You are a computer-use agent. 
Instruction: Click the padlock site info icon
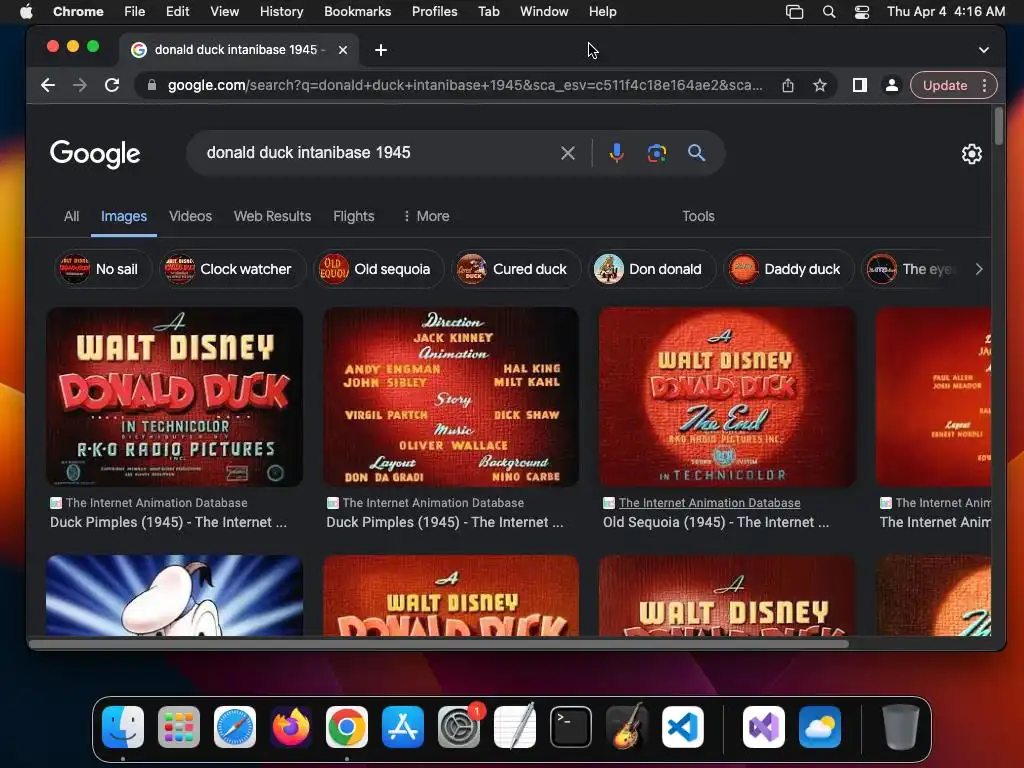click(x=152, y=85)
